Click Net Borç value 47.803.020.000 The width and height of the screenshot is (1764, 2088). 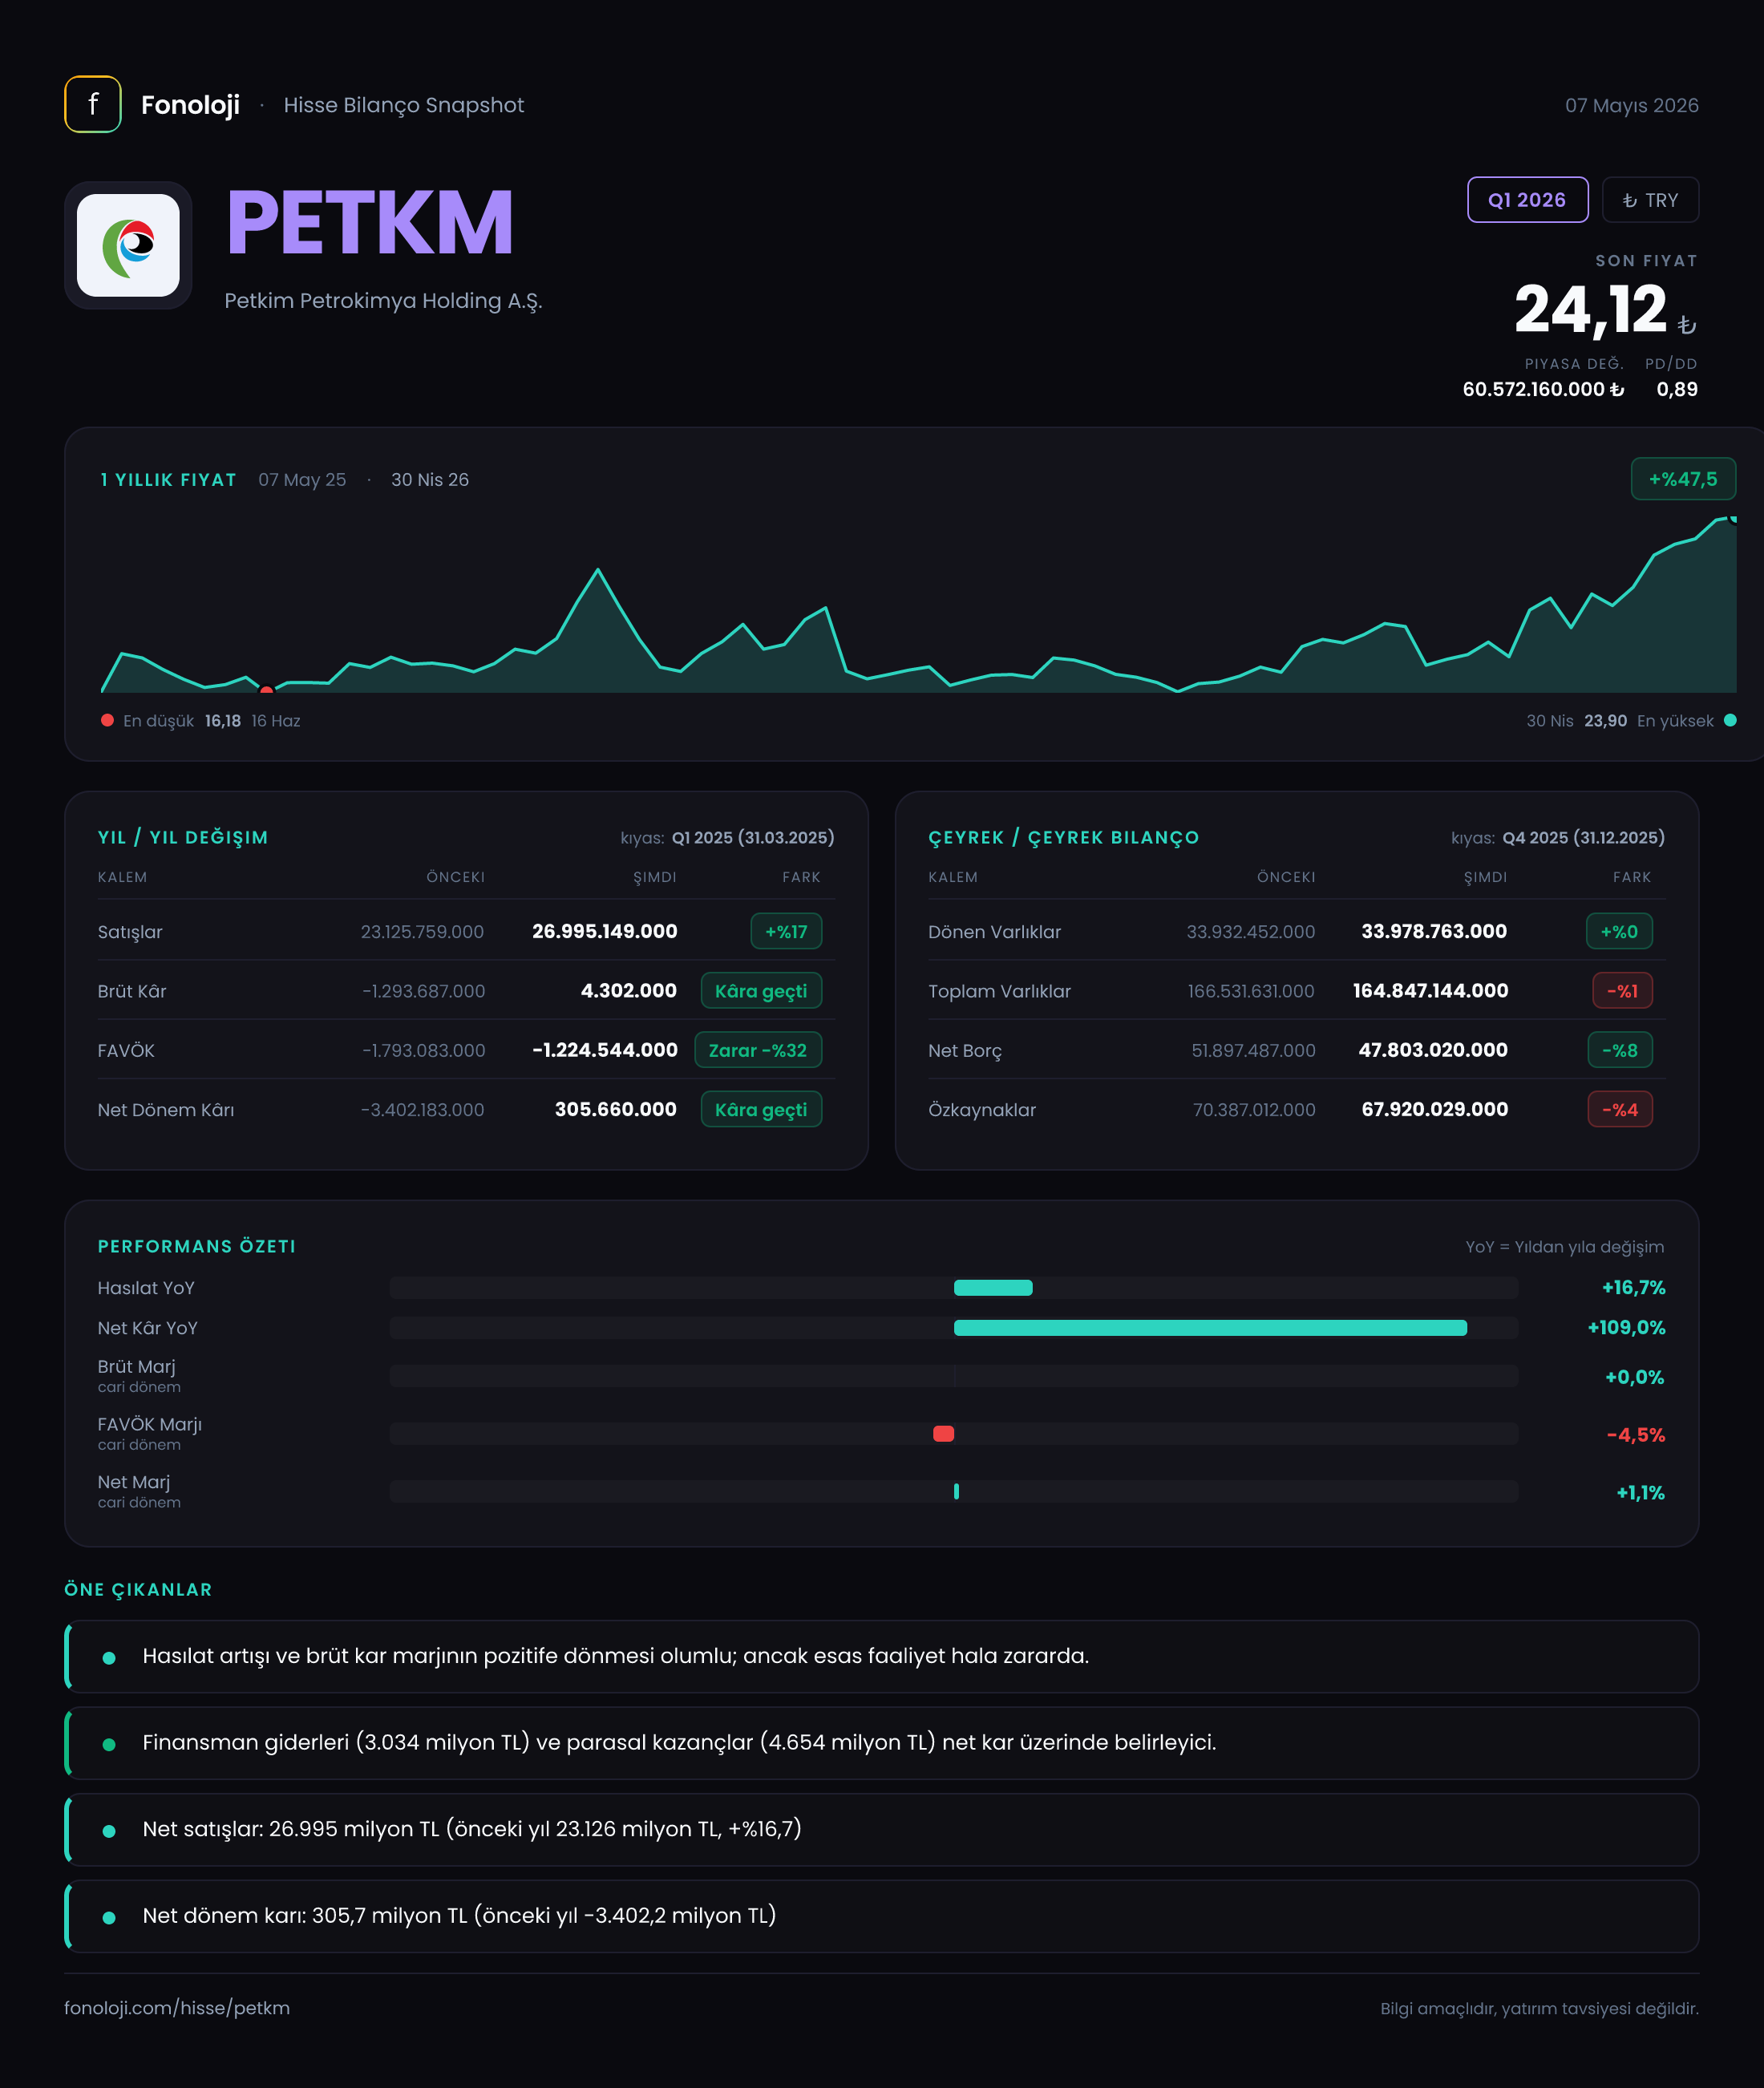click(1433, 1050)
